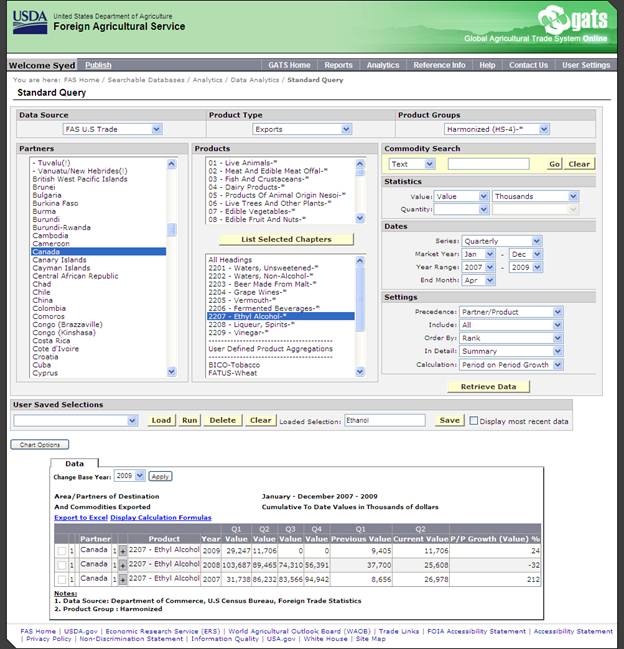Select the Data tab

pyautogui.click(x=74, y=464)
